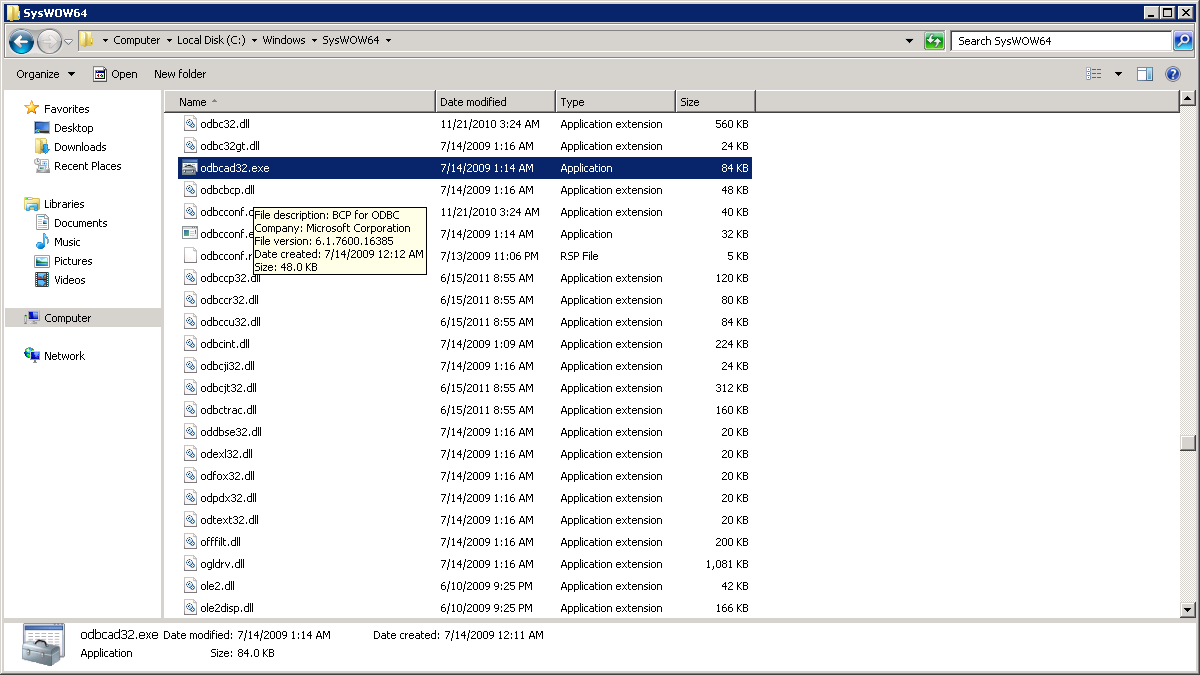Click the green Refresh button by address bar
The image size is (1200, 675).
click(934, 41)
